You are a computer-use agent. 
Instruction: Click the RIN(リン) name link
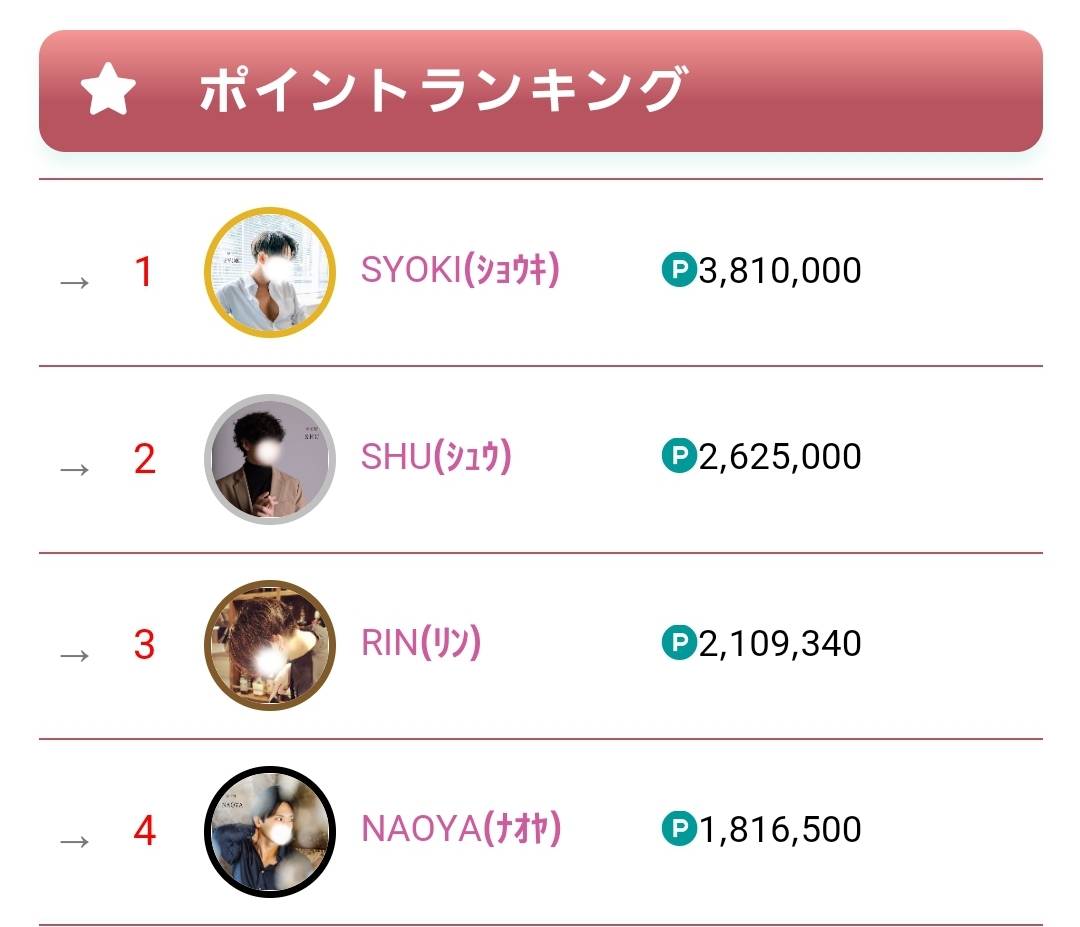[421, 643]
